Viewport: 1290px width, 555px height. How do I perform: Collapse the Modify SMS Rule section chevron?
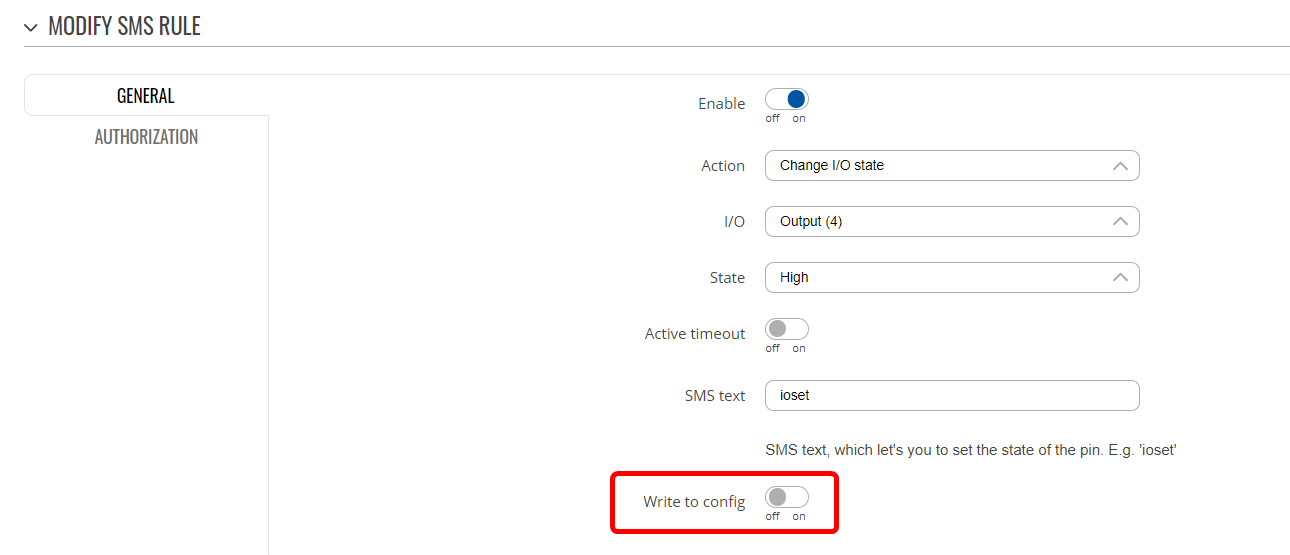(31, 27)
